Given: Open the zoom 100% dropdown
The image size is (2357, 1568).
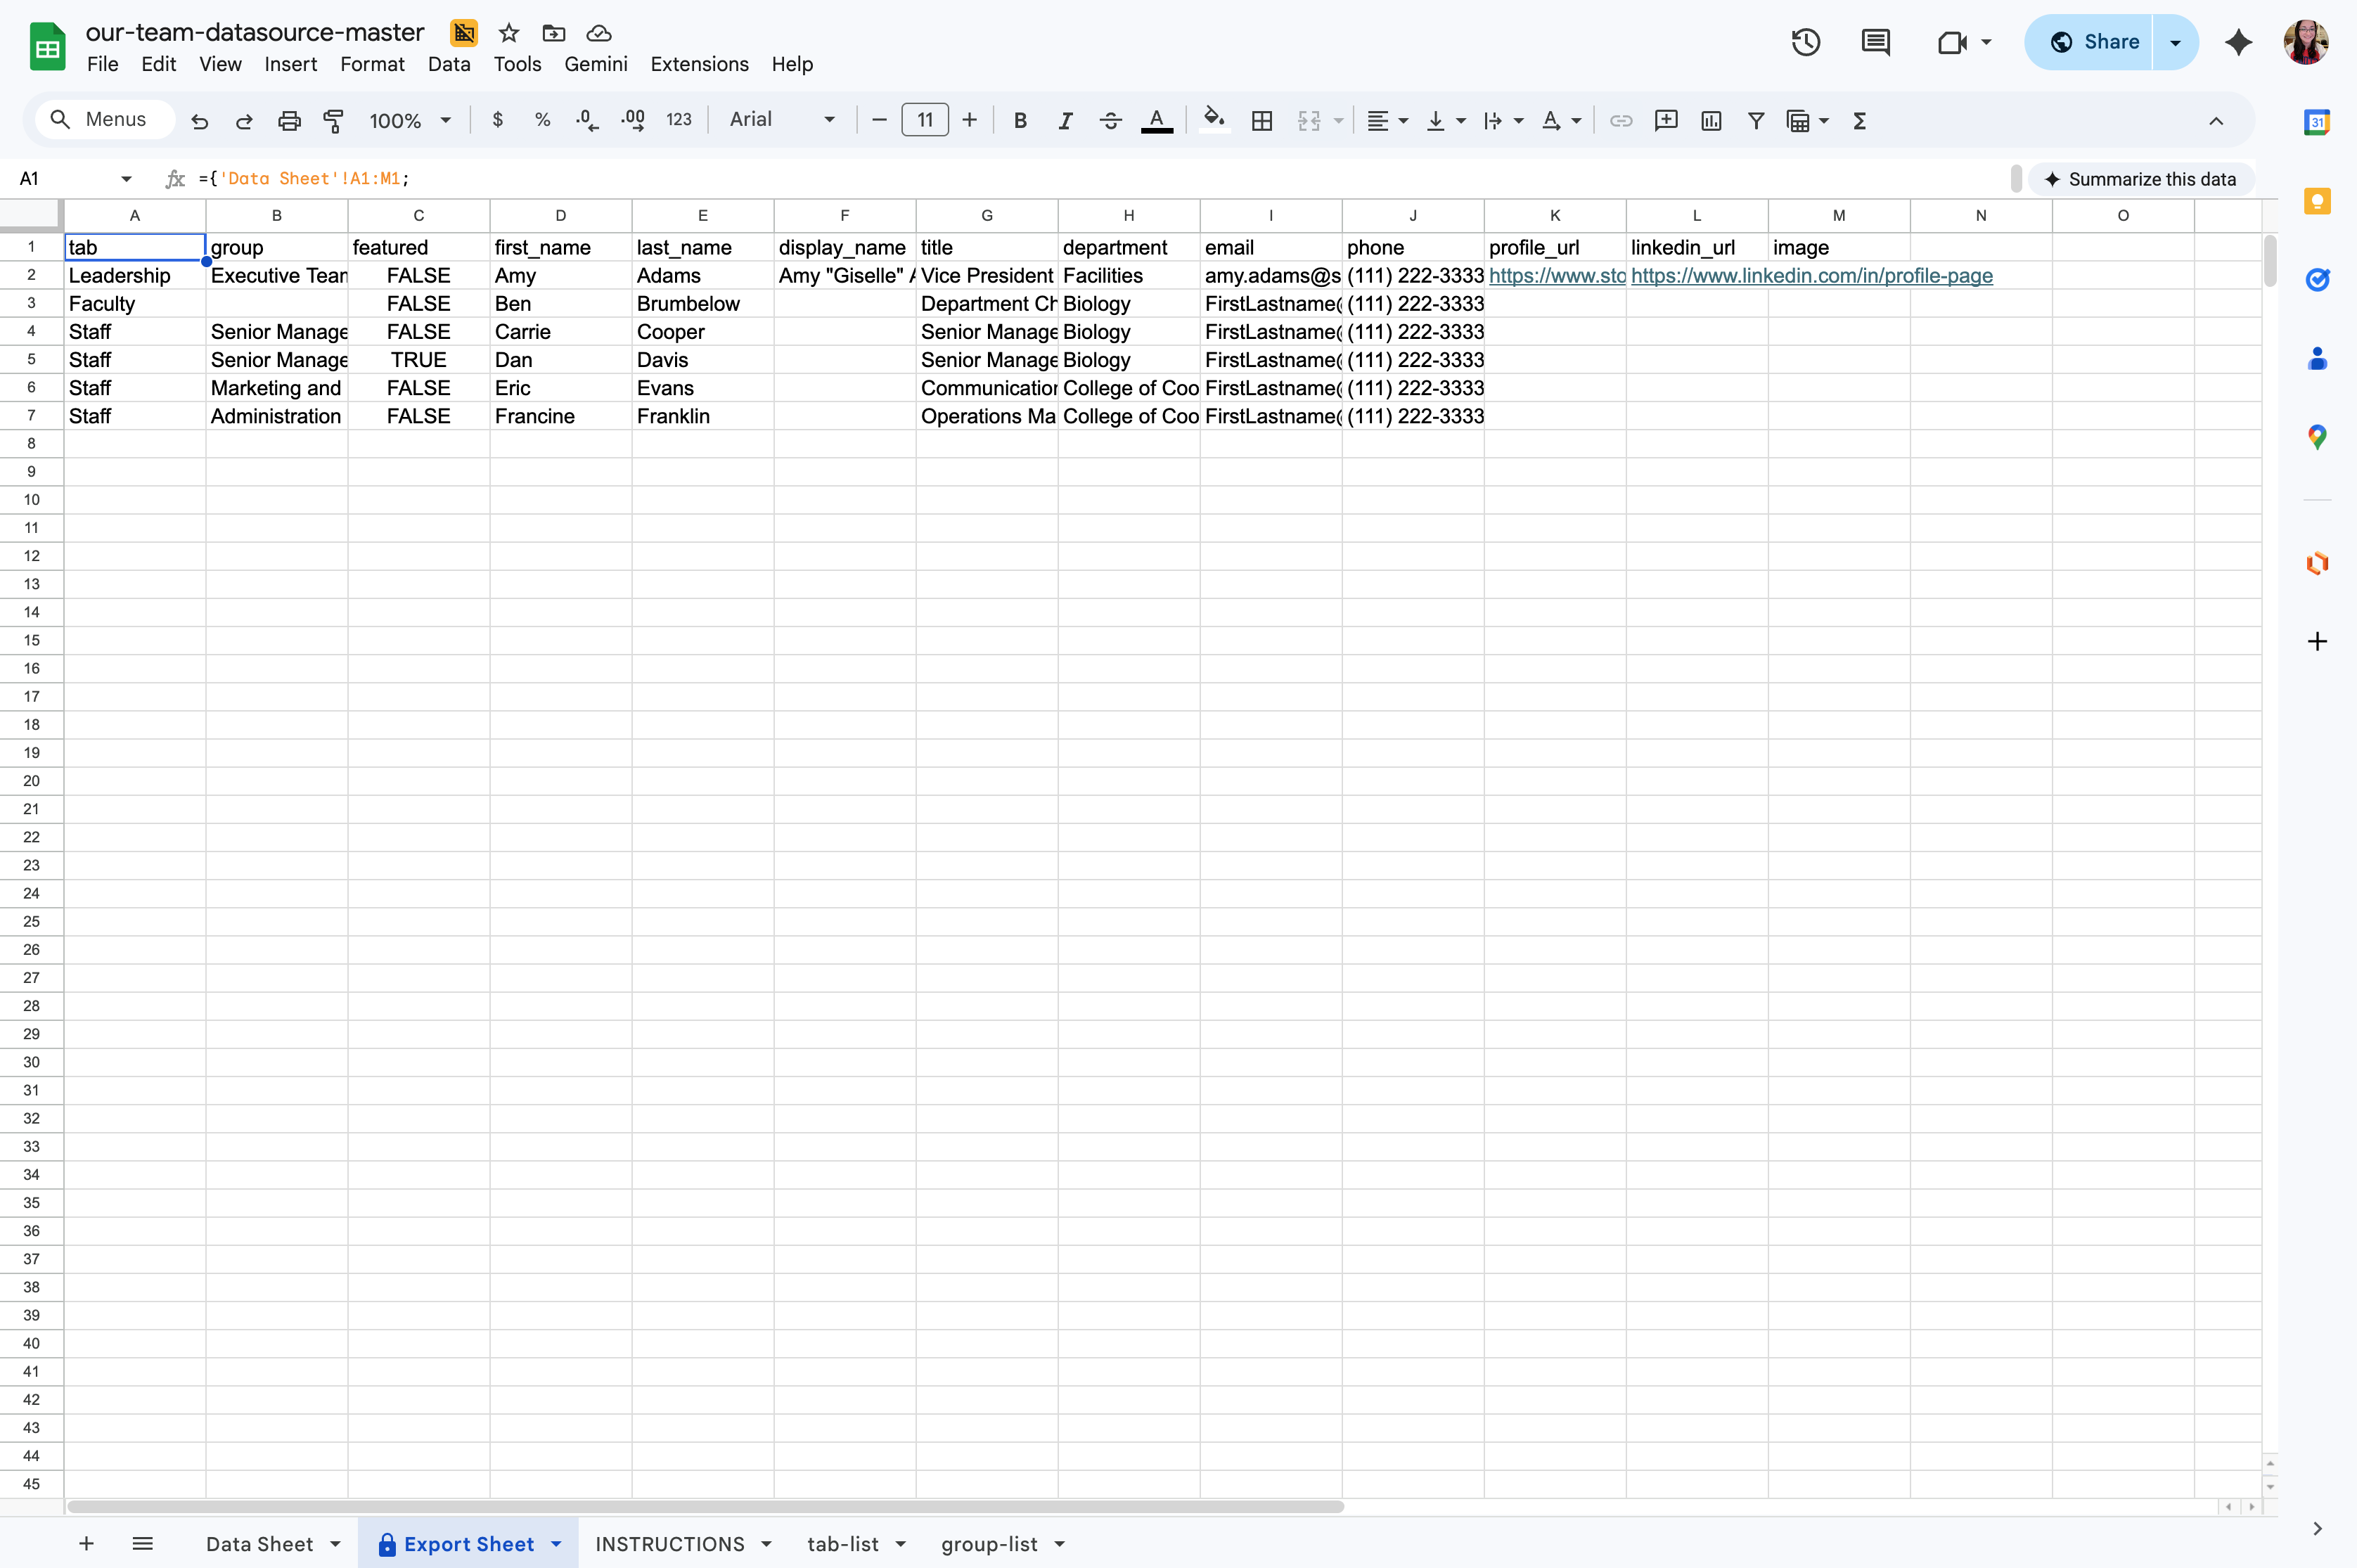Looking at the screenshot, I should [410, 120].
